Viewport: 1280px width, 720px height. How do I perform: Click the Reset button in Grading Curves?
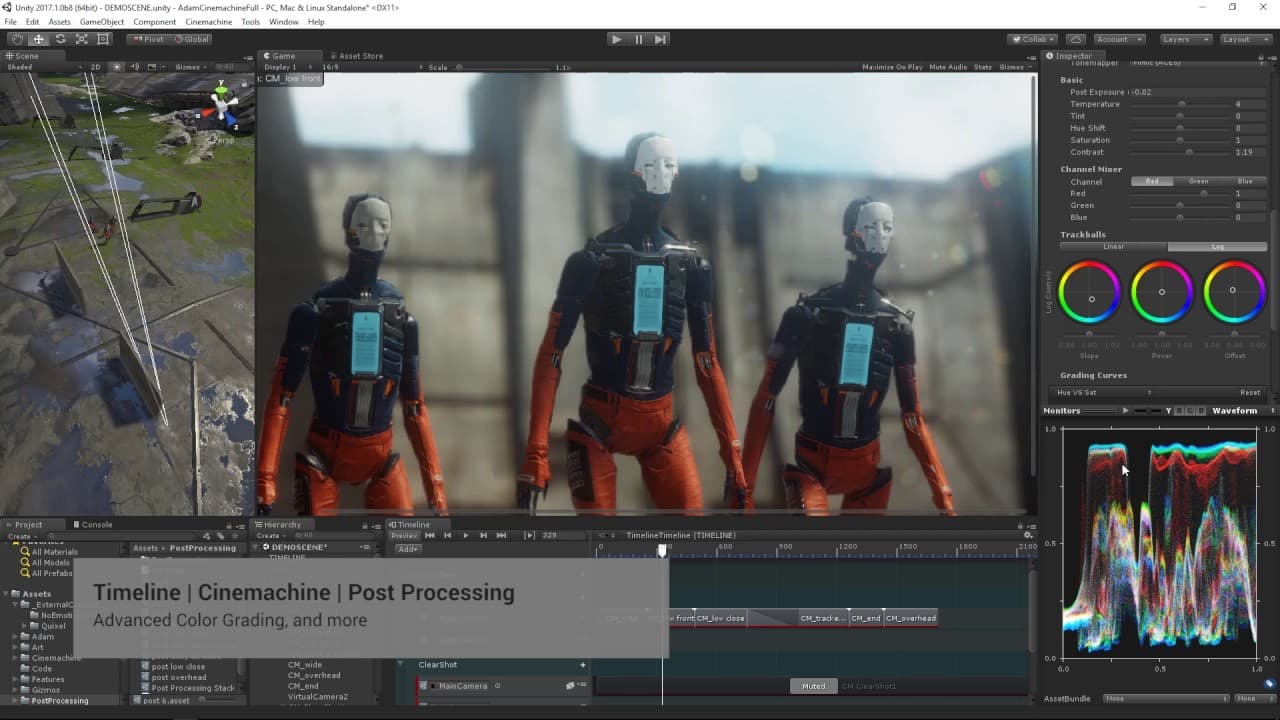1250,392
